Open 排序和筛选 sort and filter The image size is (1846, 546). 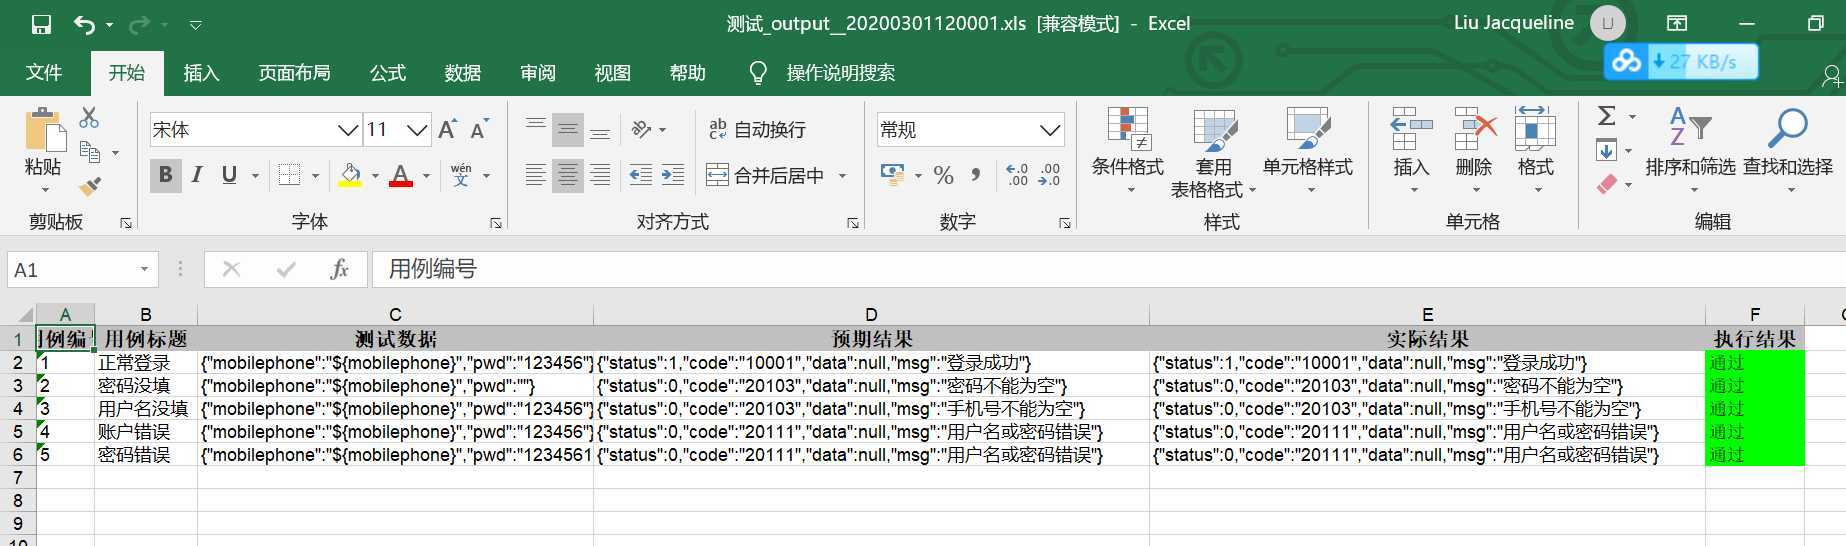point(1690,150)
